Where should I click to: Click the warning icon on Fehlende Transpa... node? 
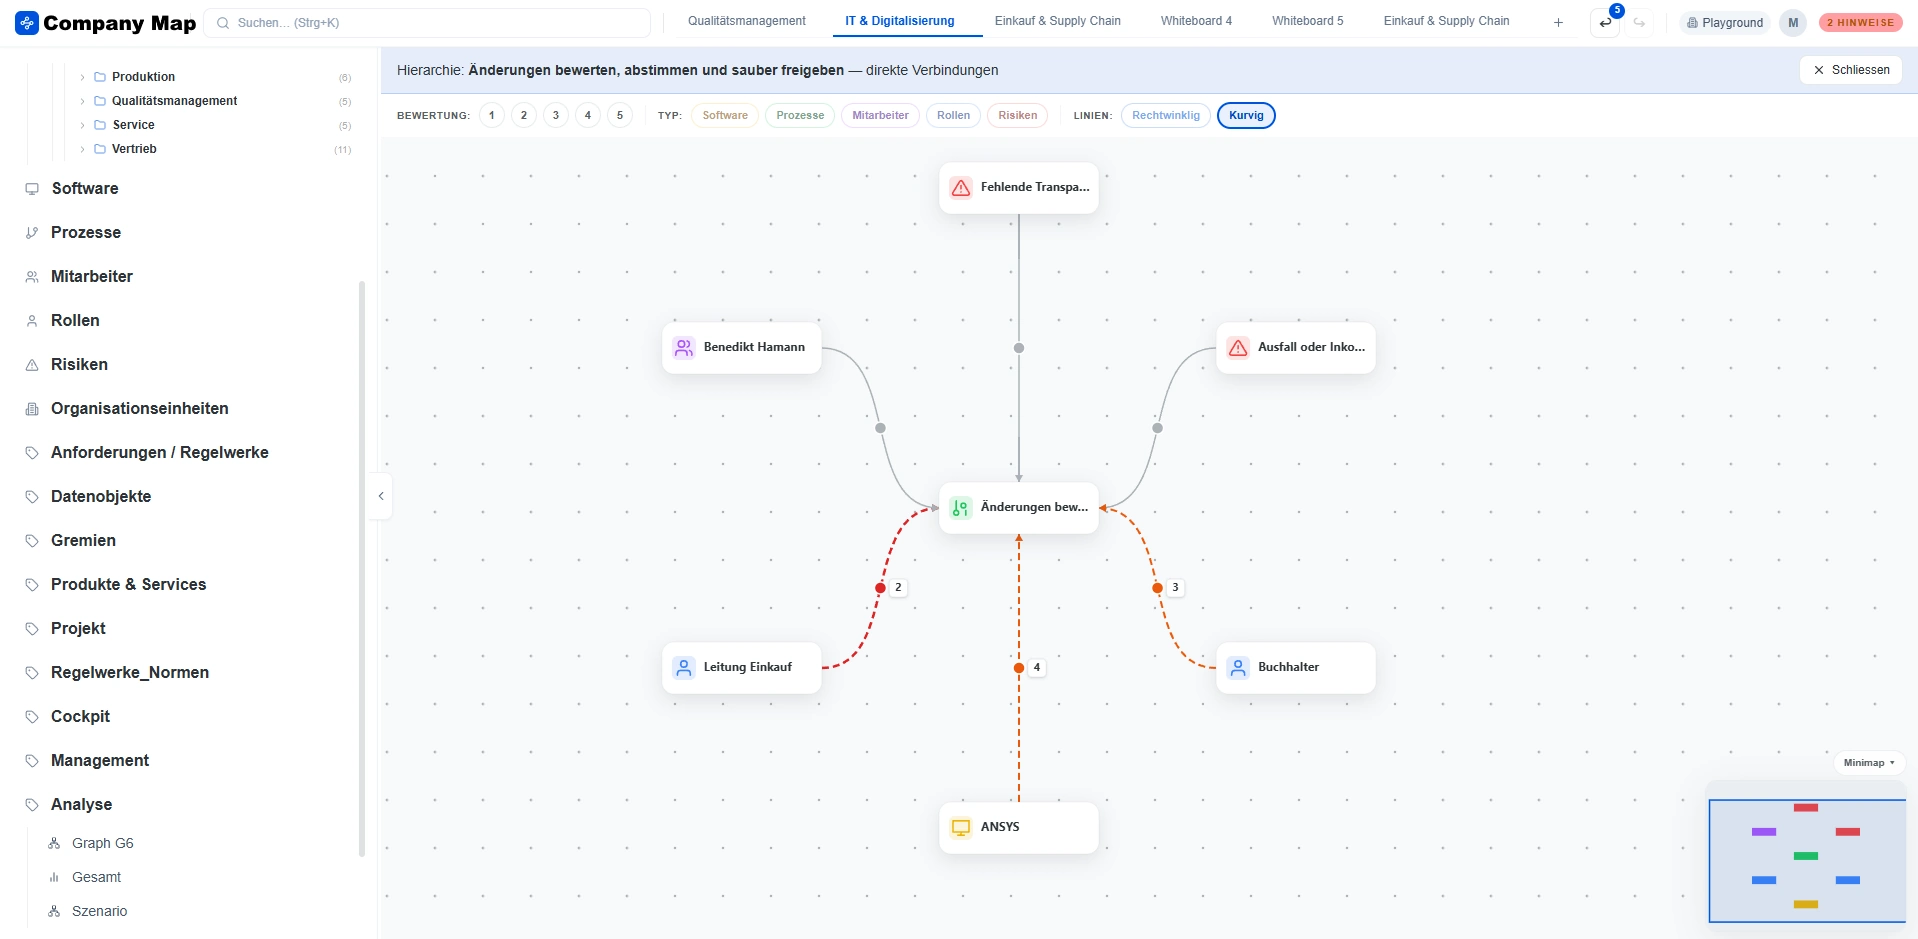coord(961,188)
